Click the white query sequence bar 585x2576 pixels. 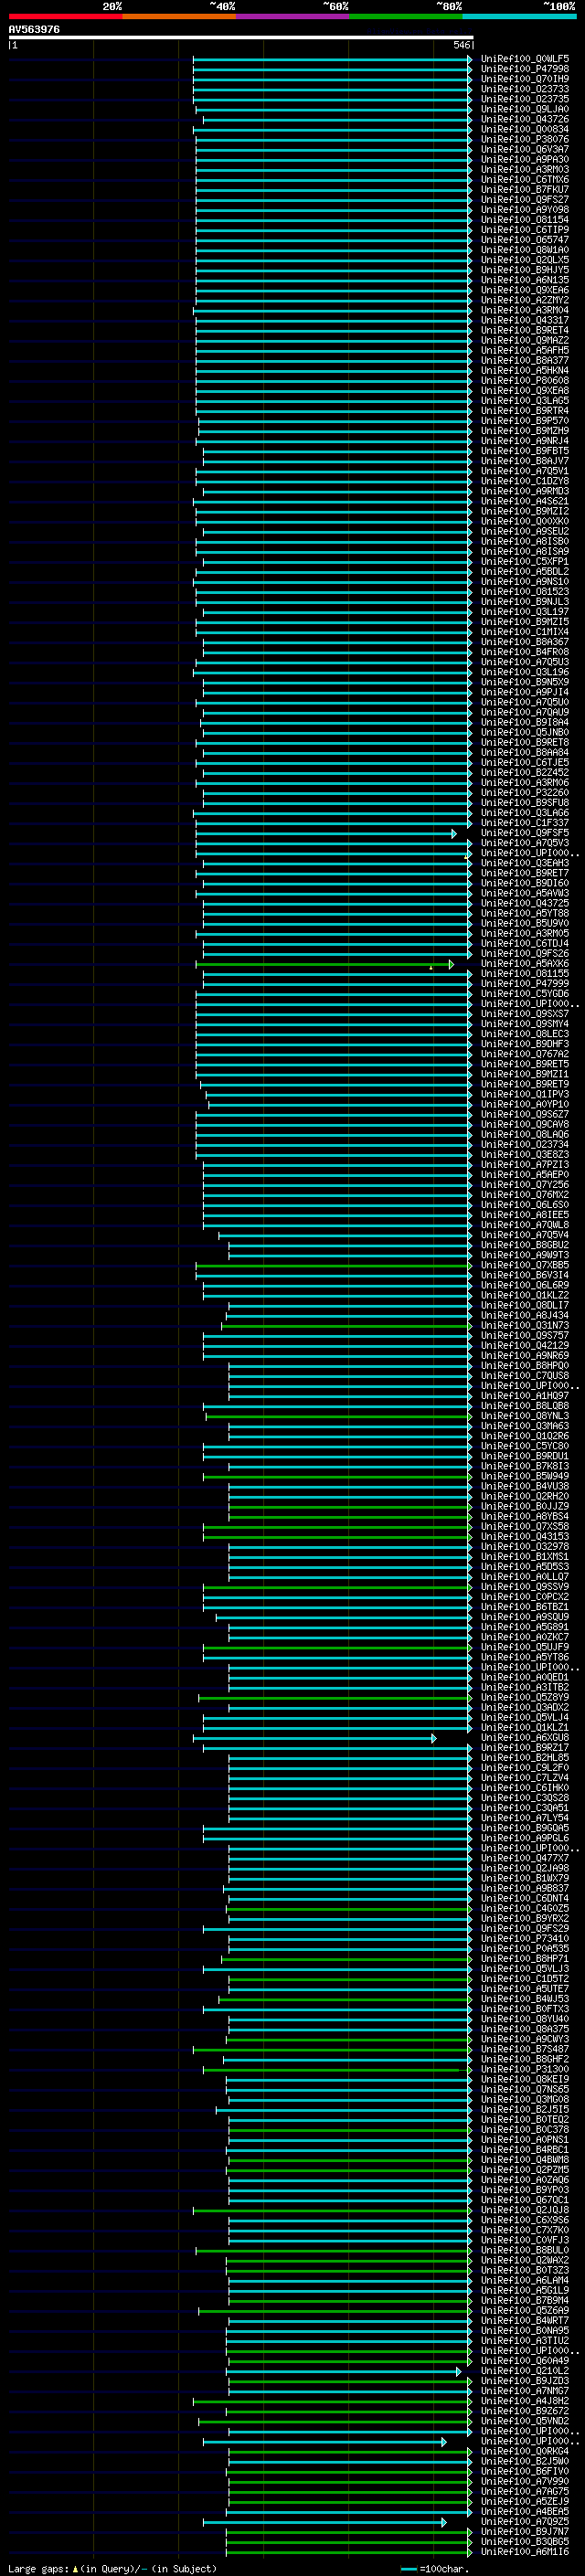[241, 38]
